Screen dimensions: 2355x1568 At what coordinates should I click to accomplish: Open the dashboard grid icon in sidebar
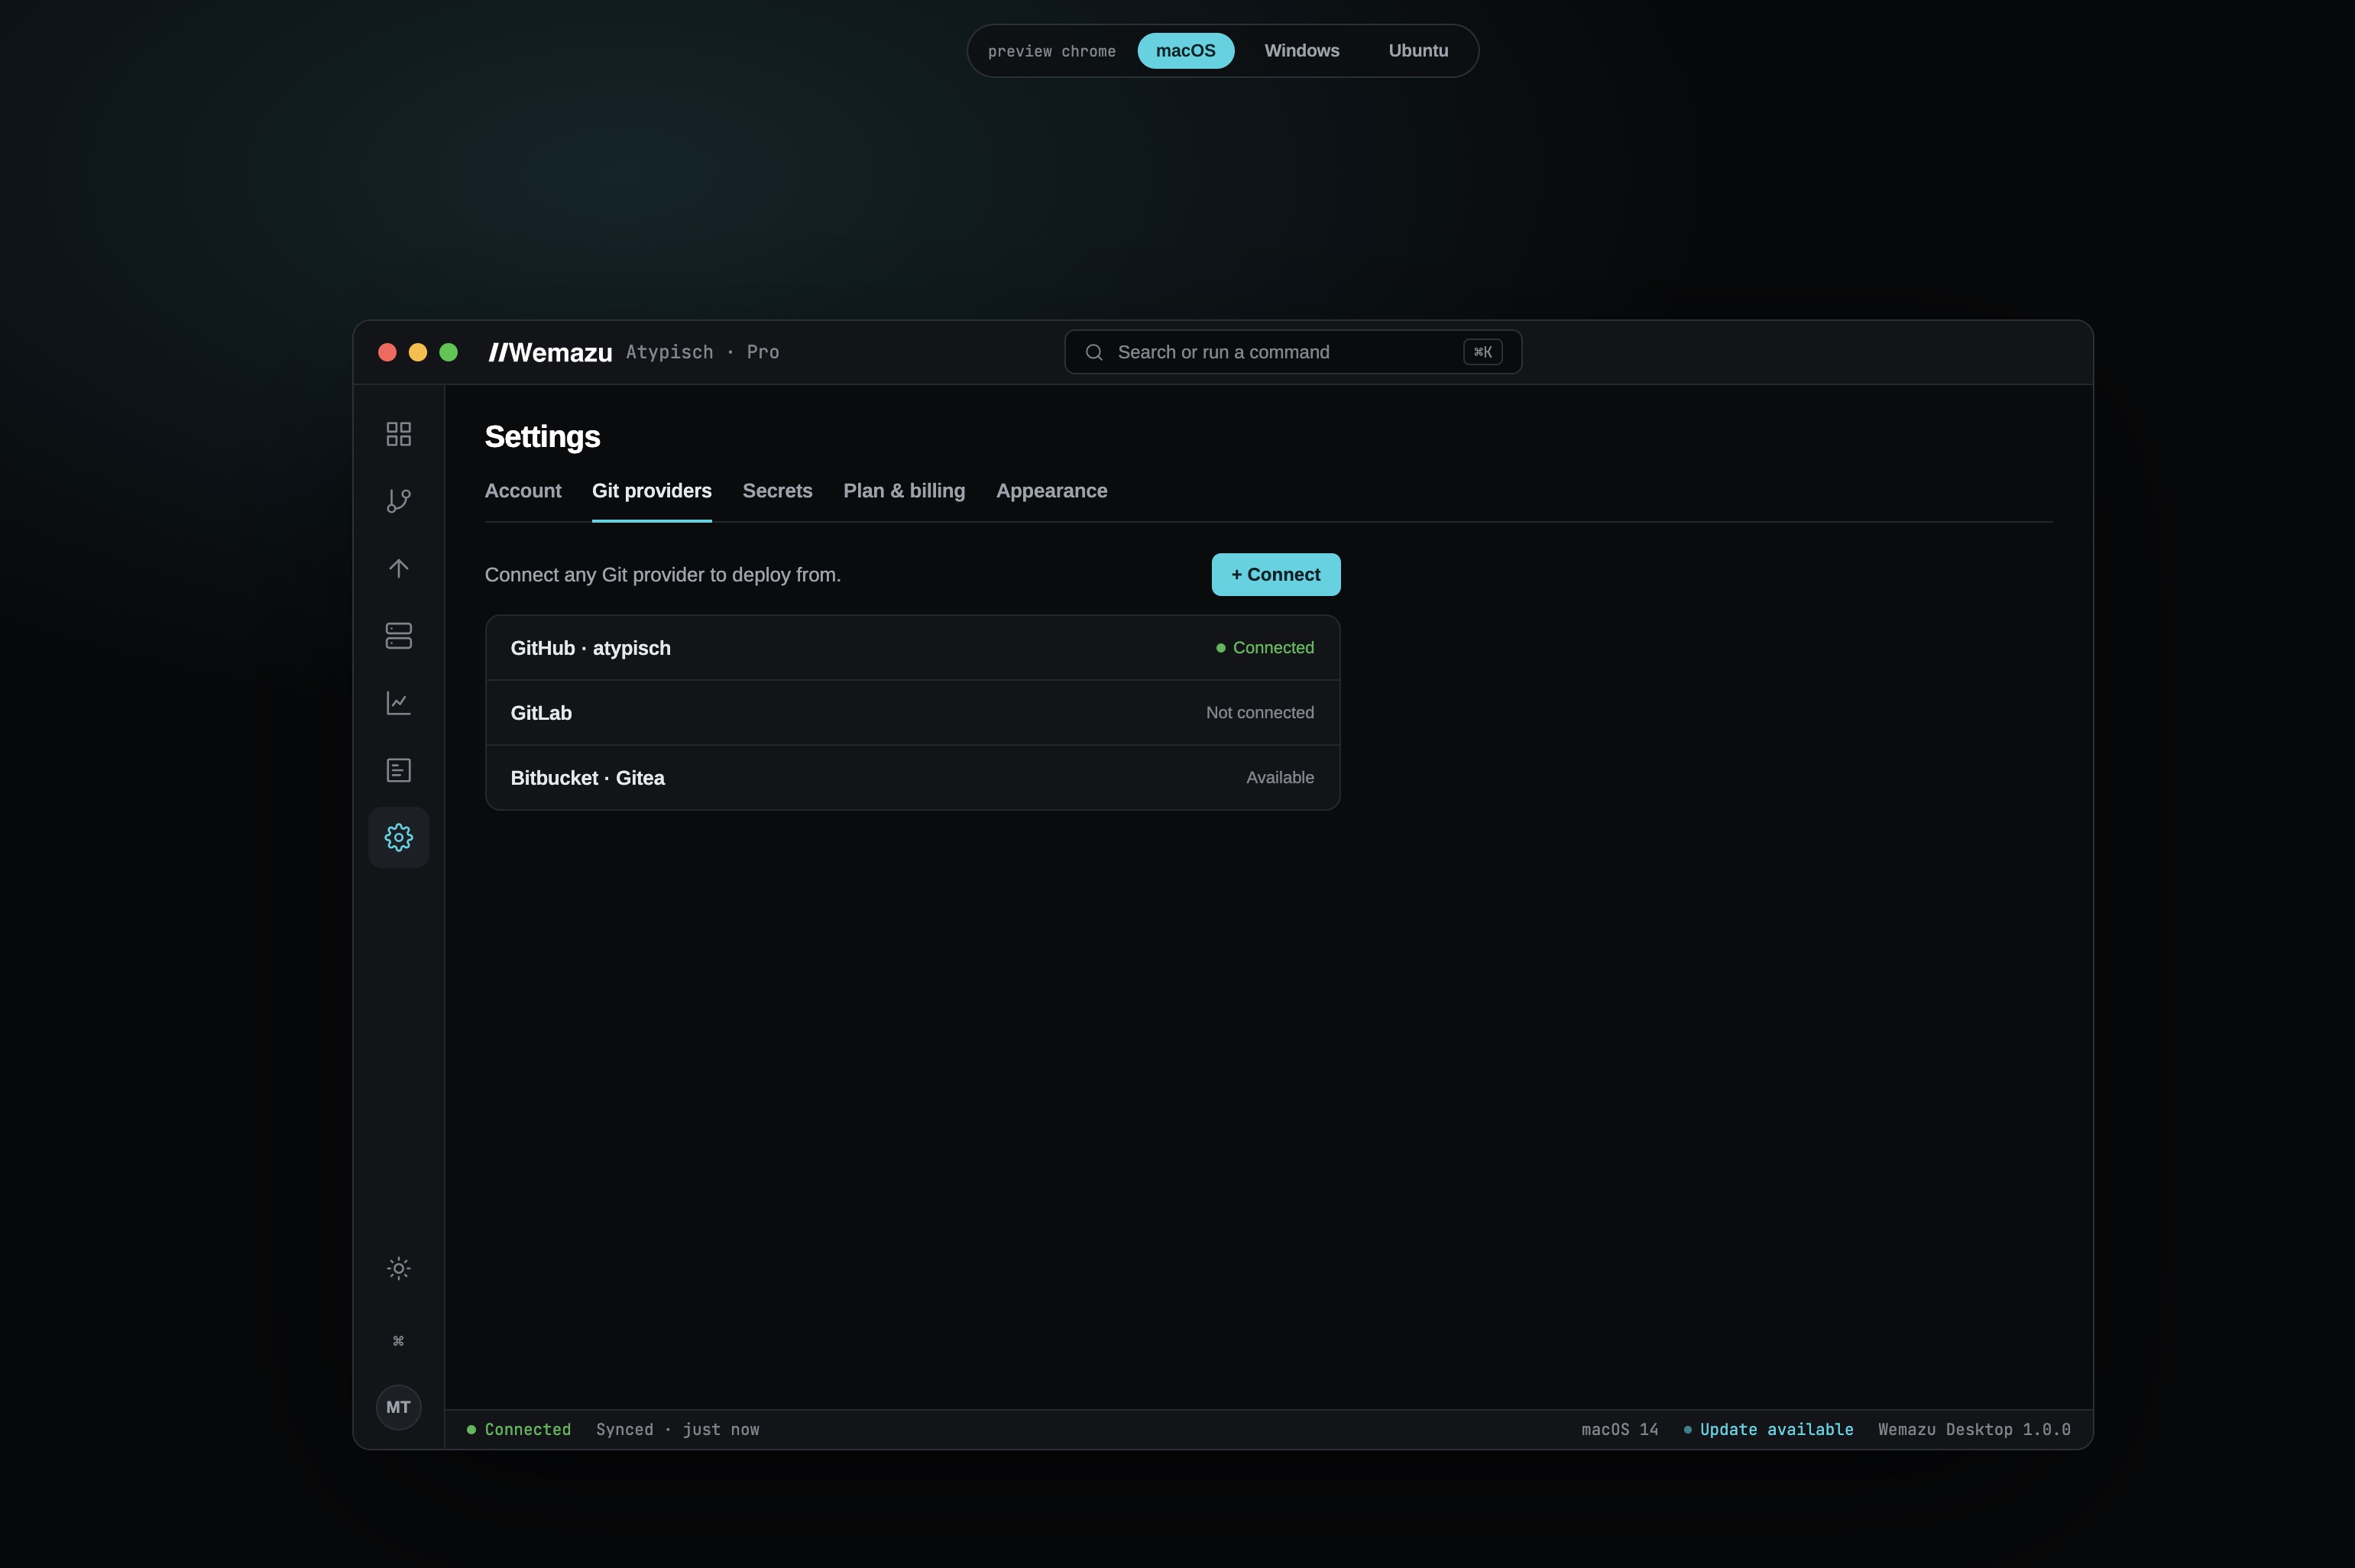[398, 434]
